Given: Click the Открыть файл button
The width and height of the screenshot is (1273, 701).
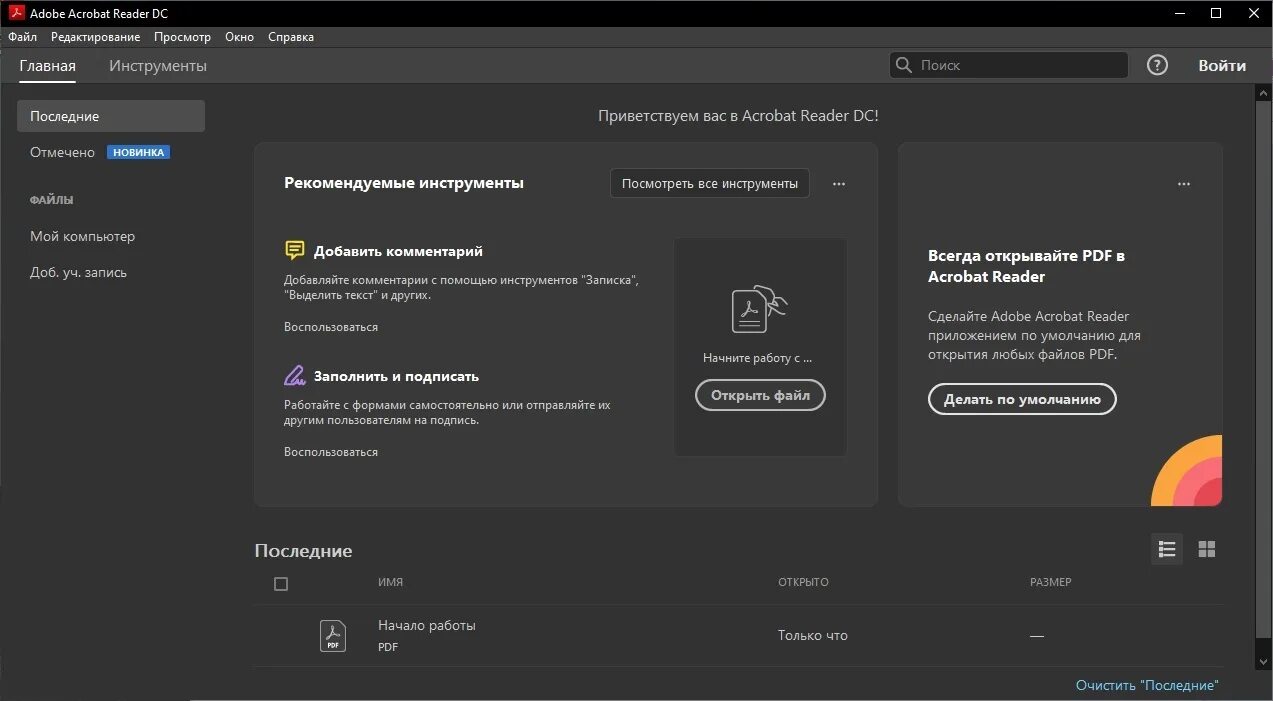Looking at the screenshot, I should click(760, 395).
